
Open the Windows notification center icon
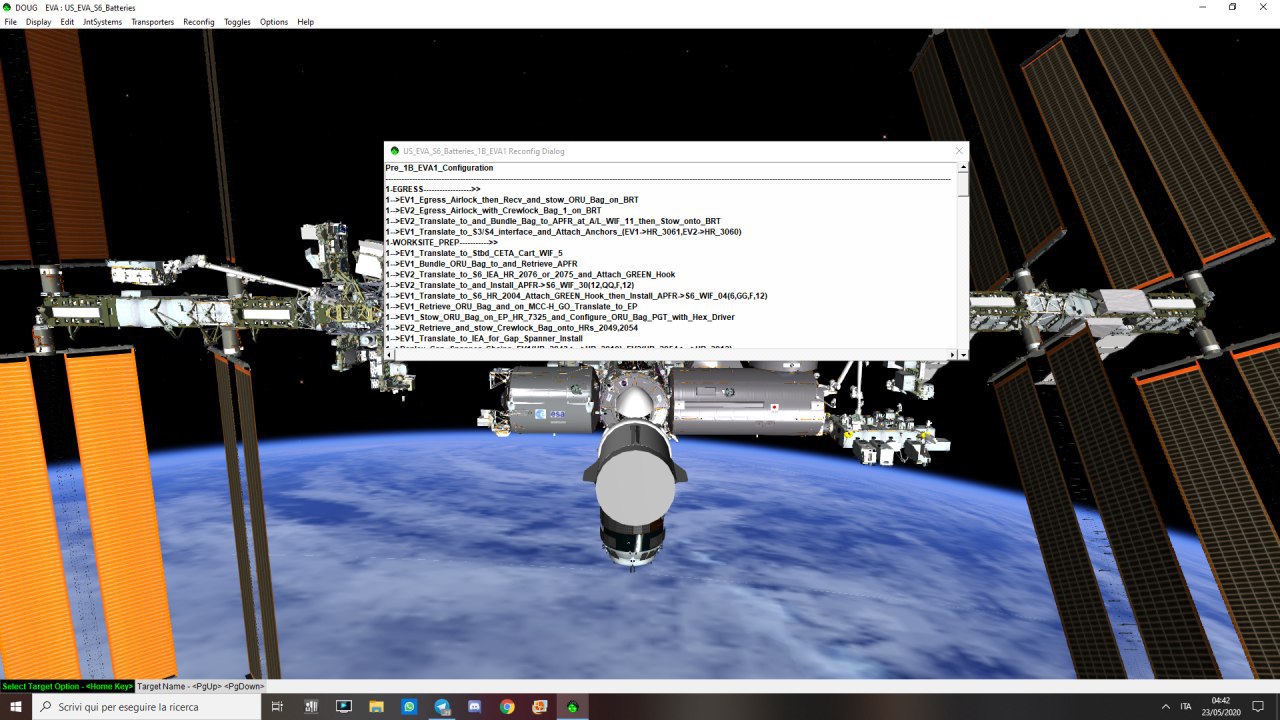pos(1259,707)
